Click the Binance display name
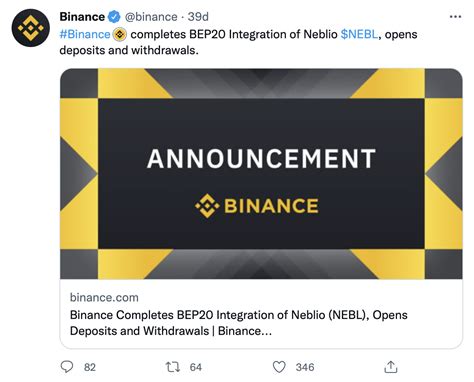This screenshot has width=474, height=382. point(82,17)
